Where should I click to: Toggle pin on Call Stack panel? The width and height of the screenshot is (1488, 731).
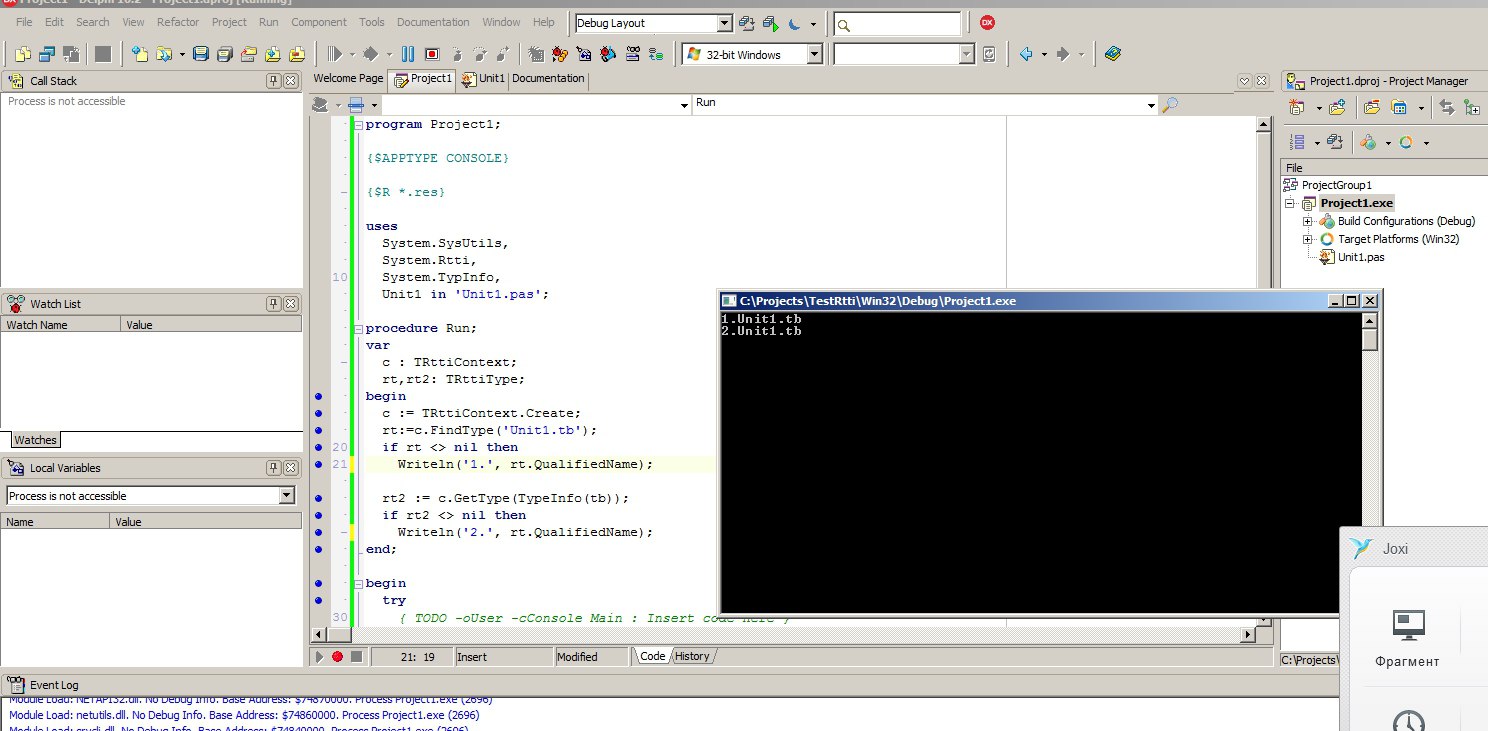pos(273,81)
